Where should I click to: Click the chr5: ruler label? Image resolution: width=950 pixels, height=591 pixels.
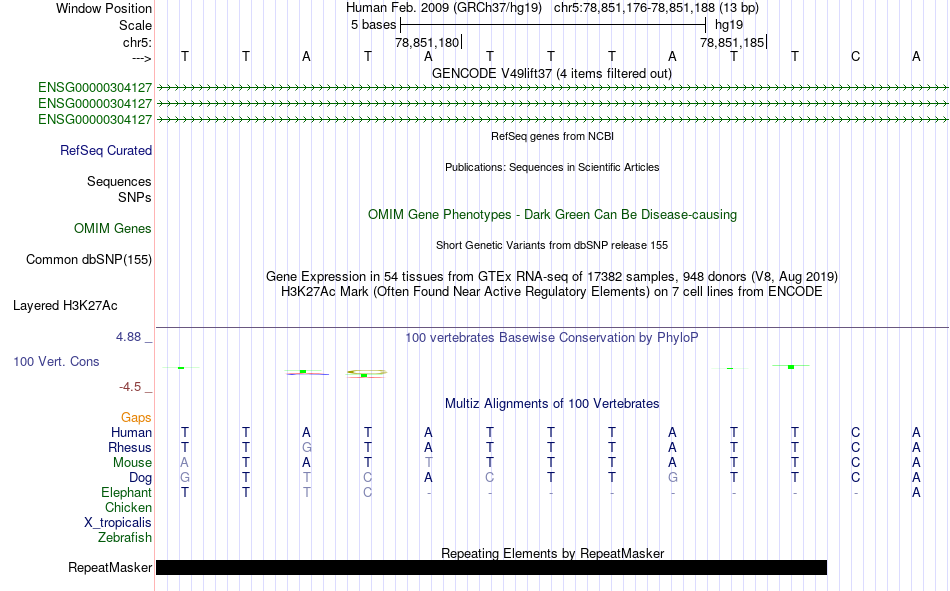tap(137, 42)
